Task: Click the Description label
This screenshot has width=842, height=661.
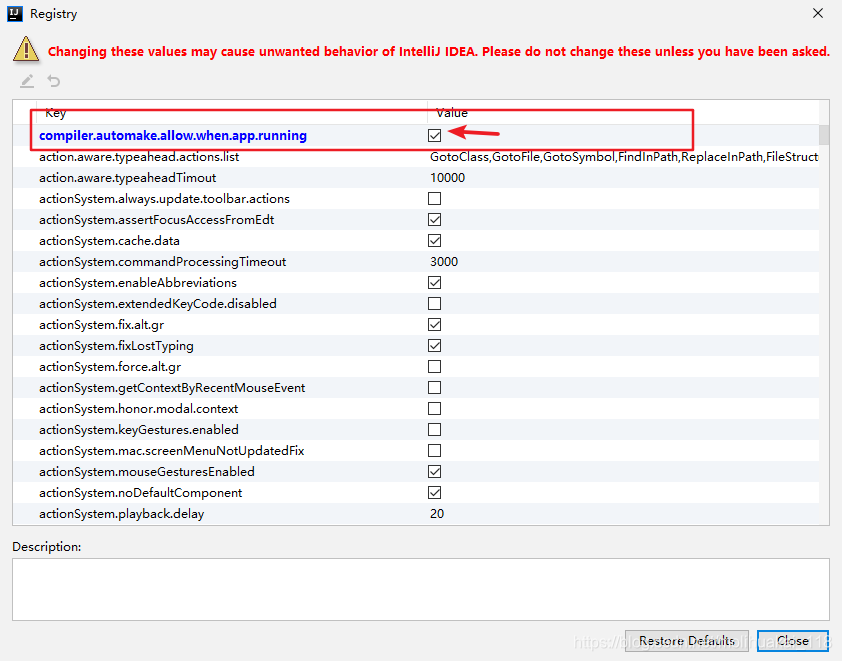Action: click(x=47, y=547)
